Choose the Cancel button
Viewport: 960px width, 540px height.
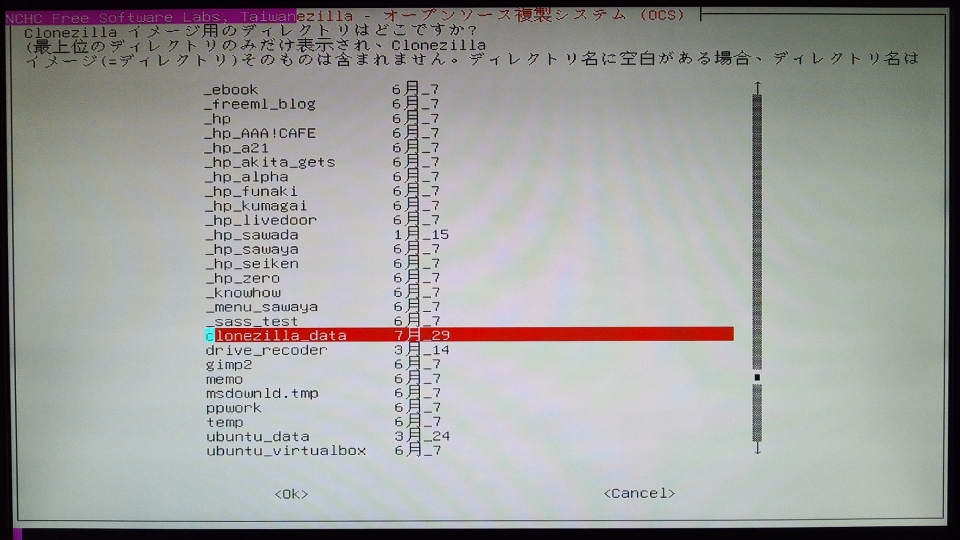(x=639, y=493)
